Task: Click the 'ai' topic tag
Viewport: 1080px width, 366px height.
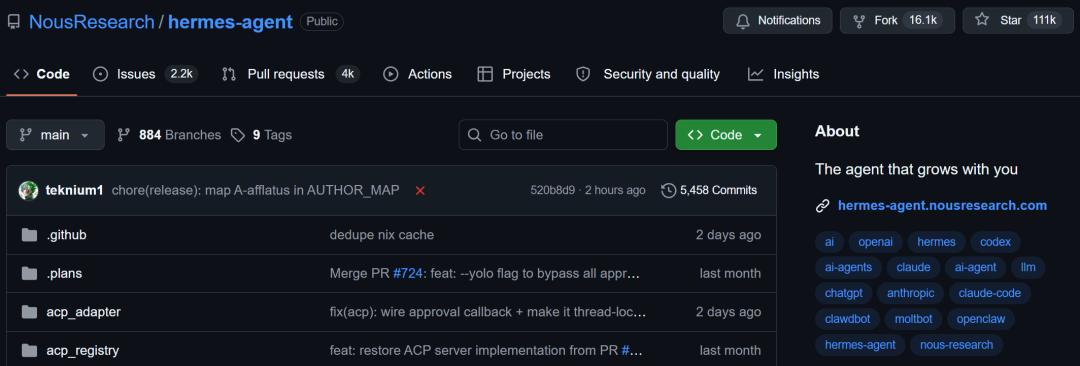Action: coord(829,242)
